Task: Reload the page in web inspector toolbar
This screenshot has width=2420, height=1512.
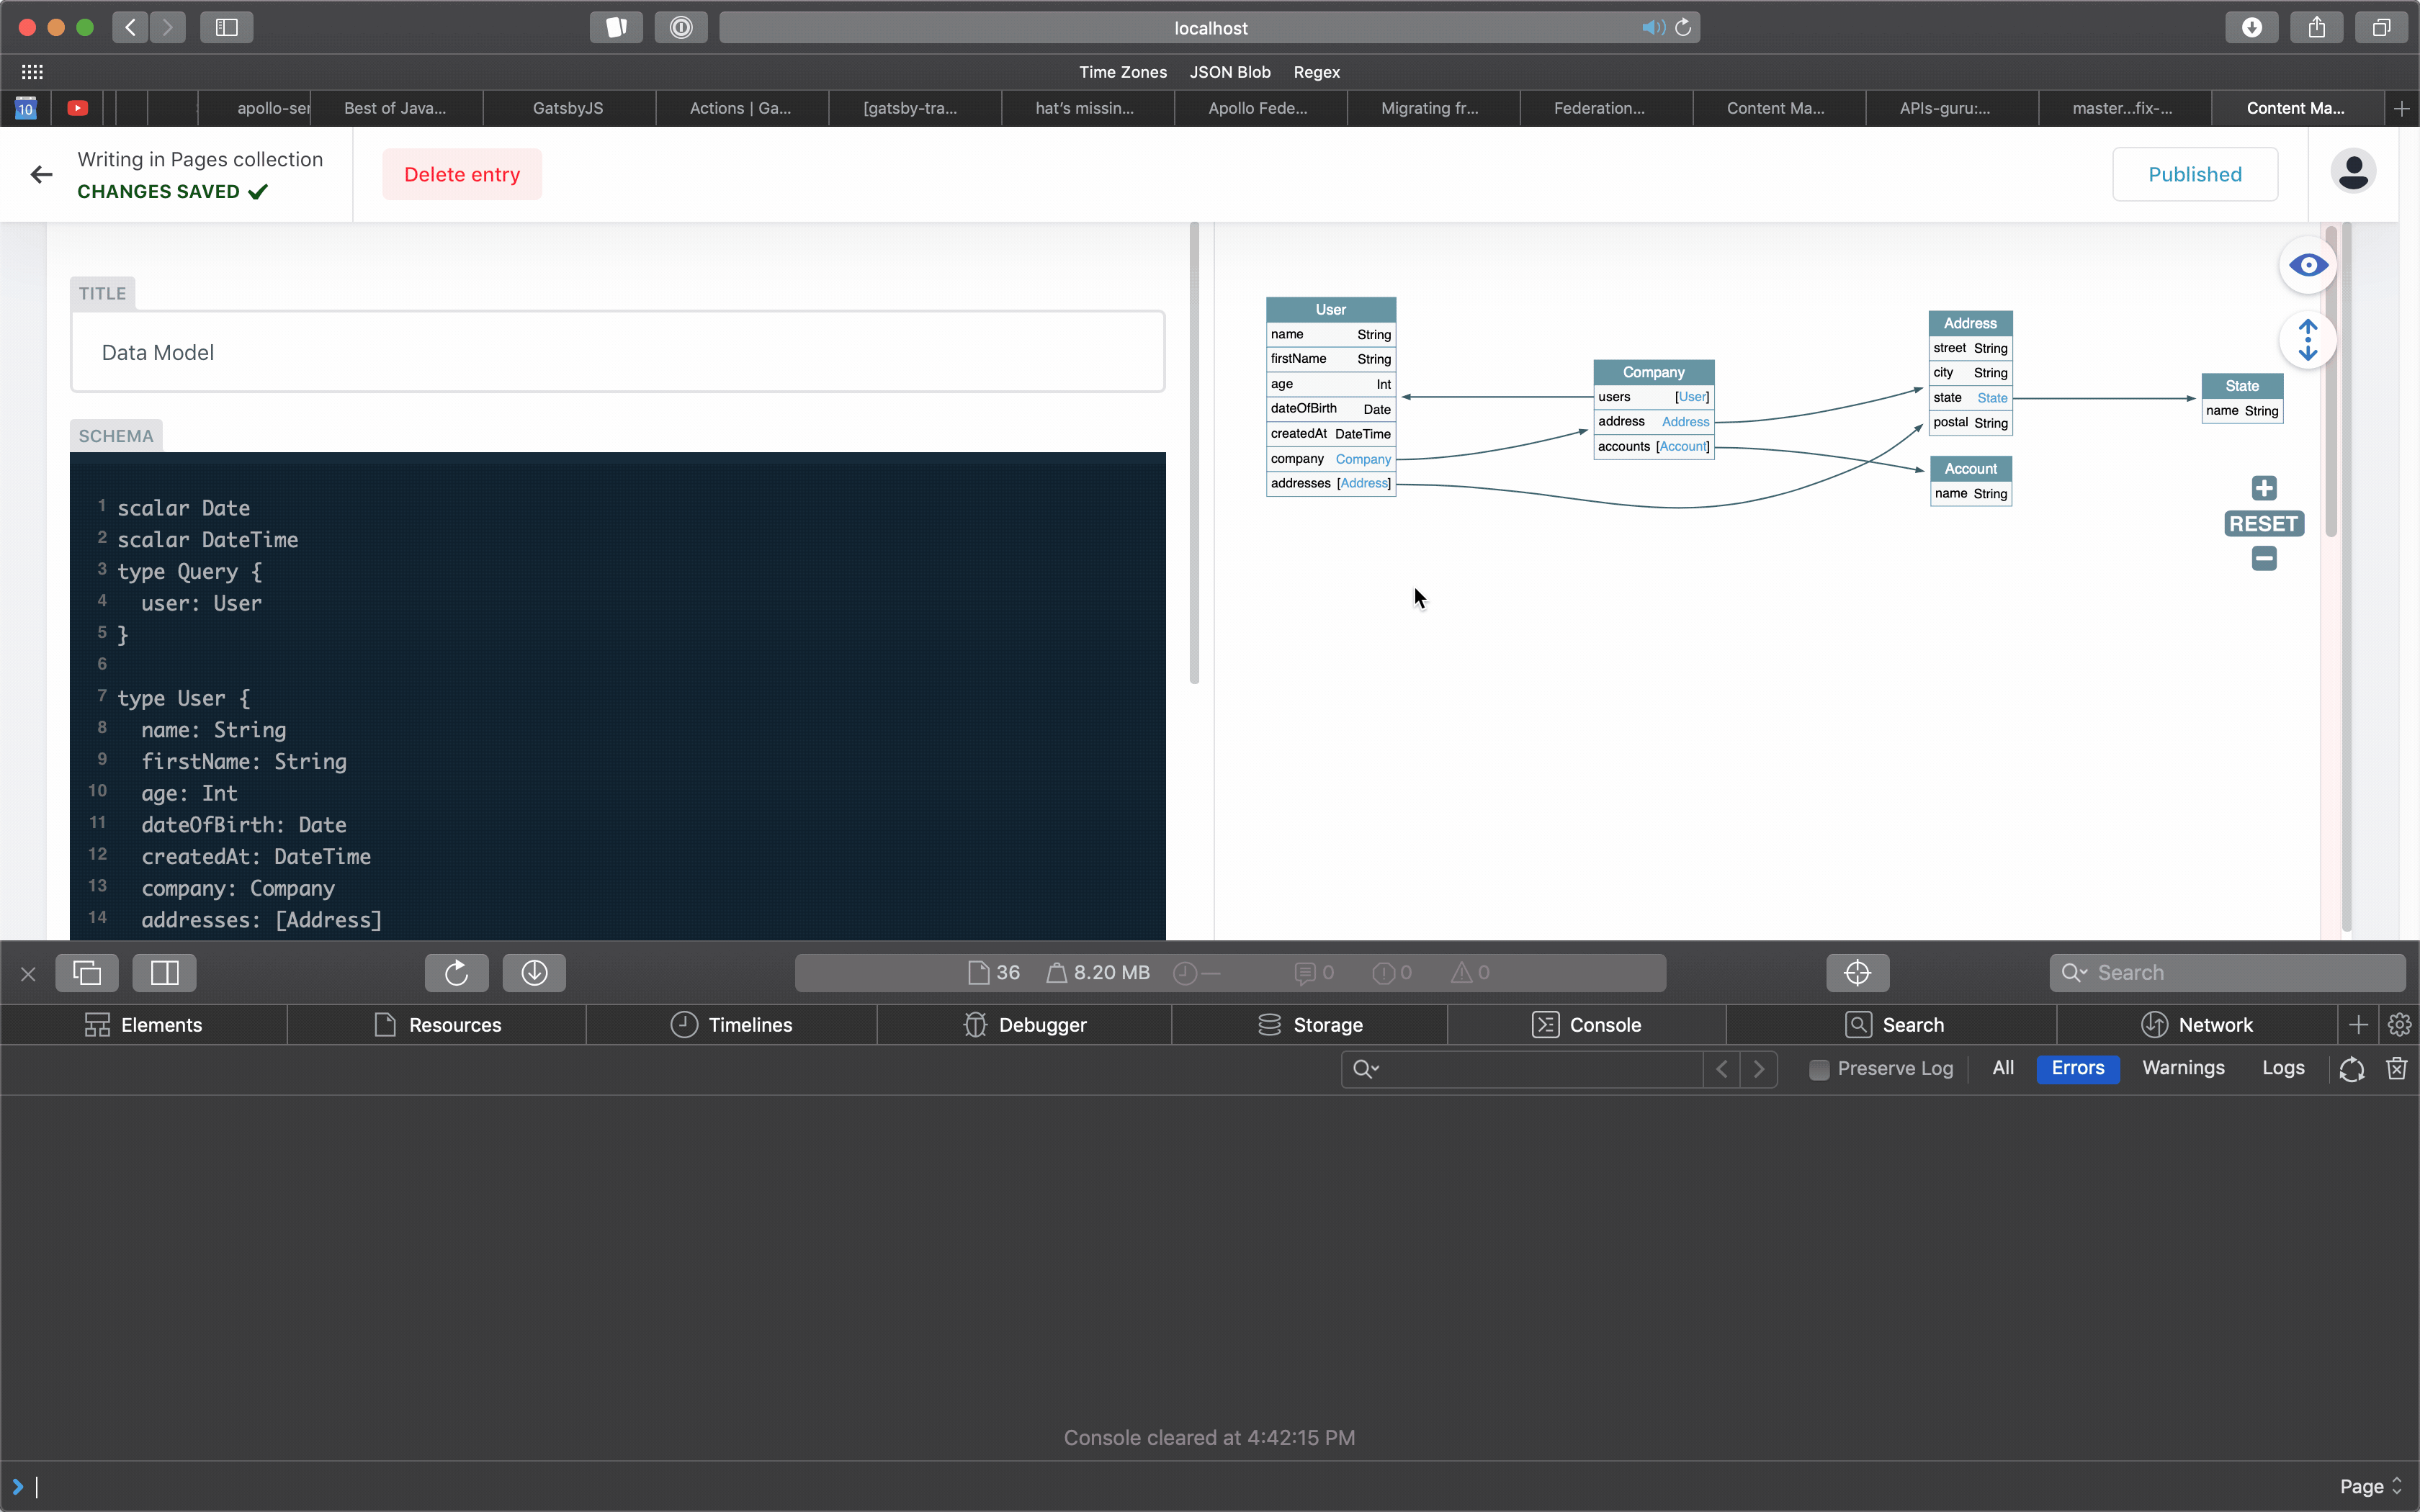Action: (456, 972)
